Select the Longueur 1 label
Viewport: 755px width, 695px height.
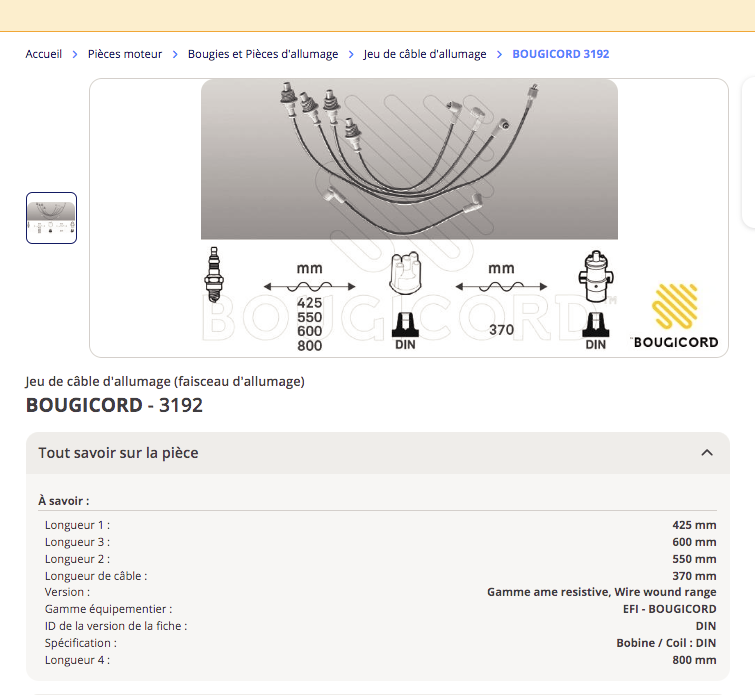[x=77, y=525]
